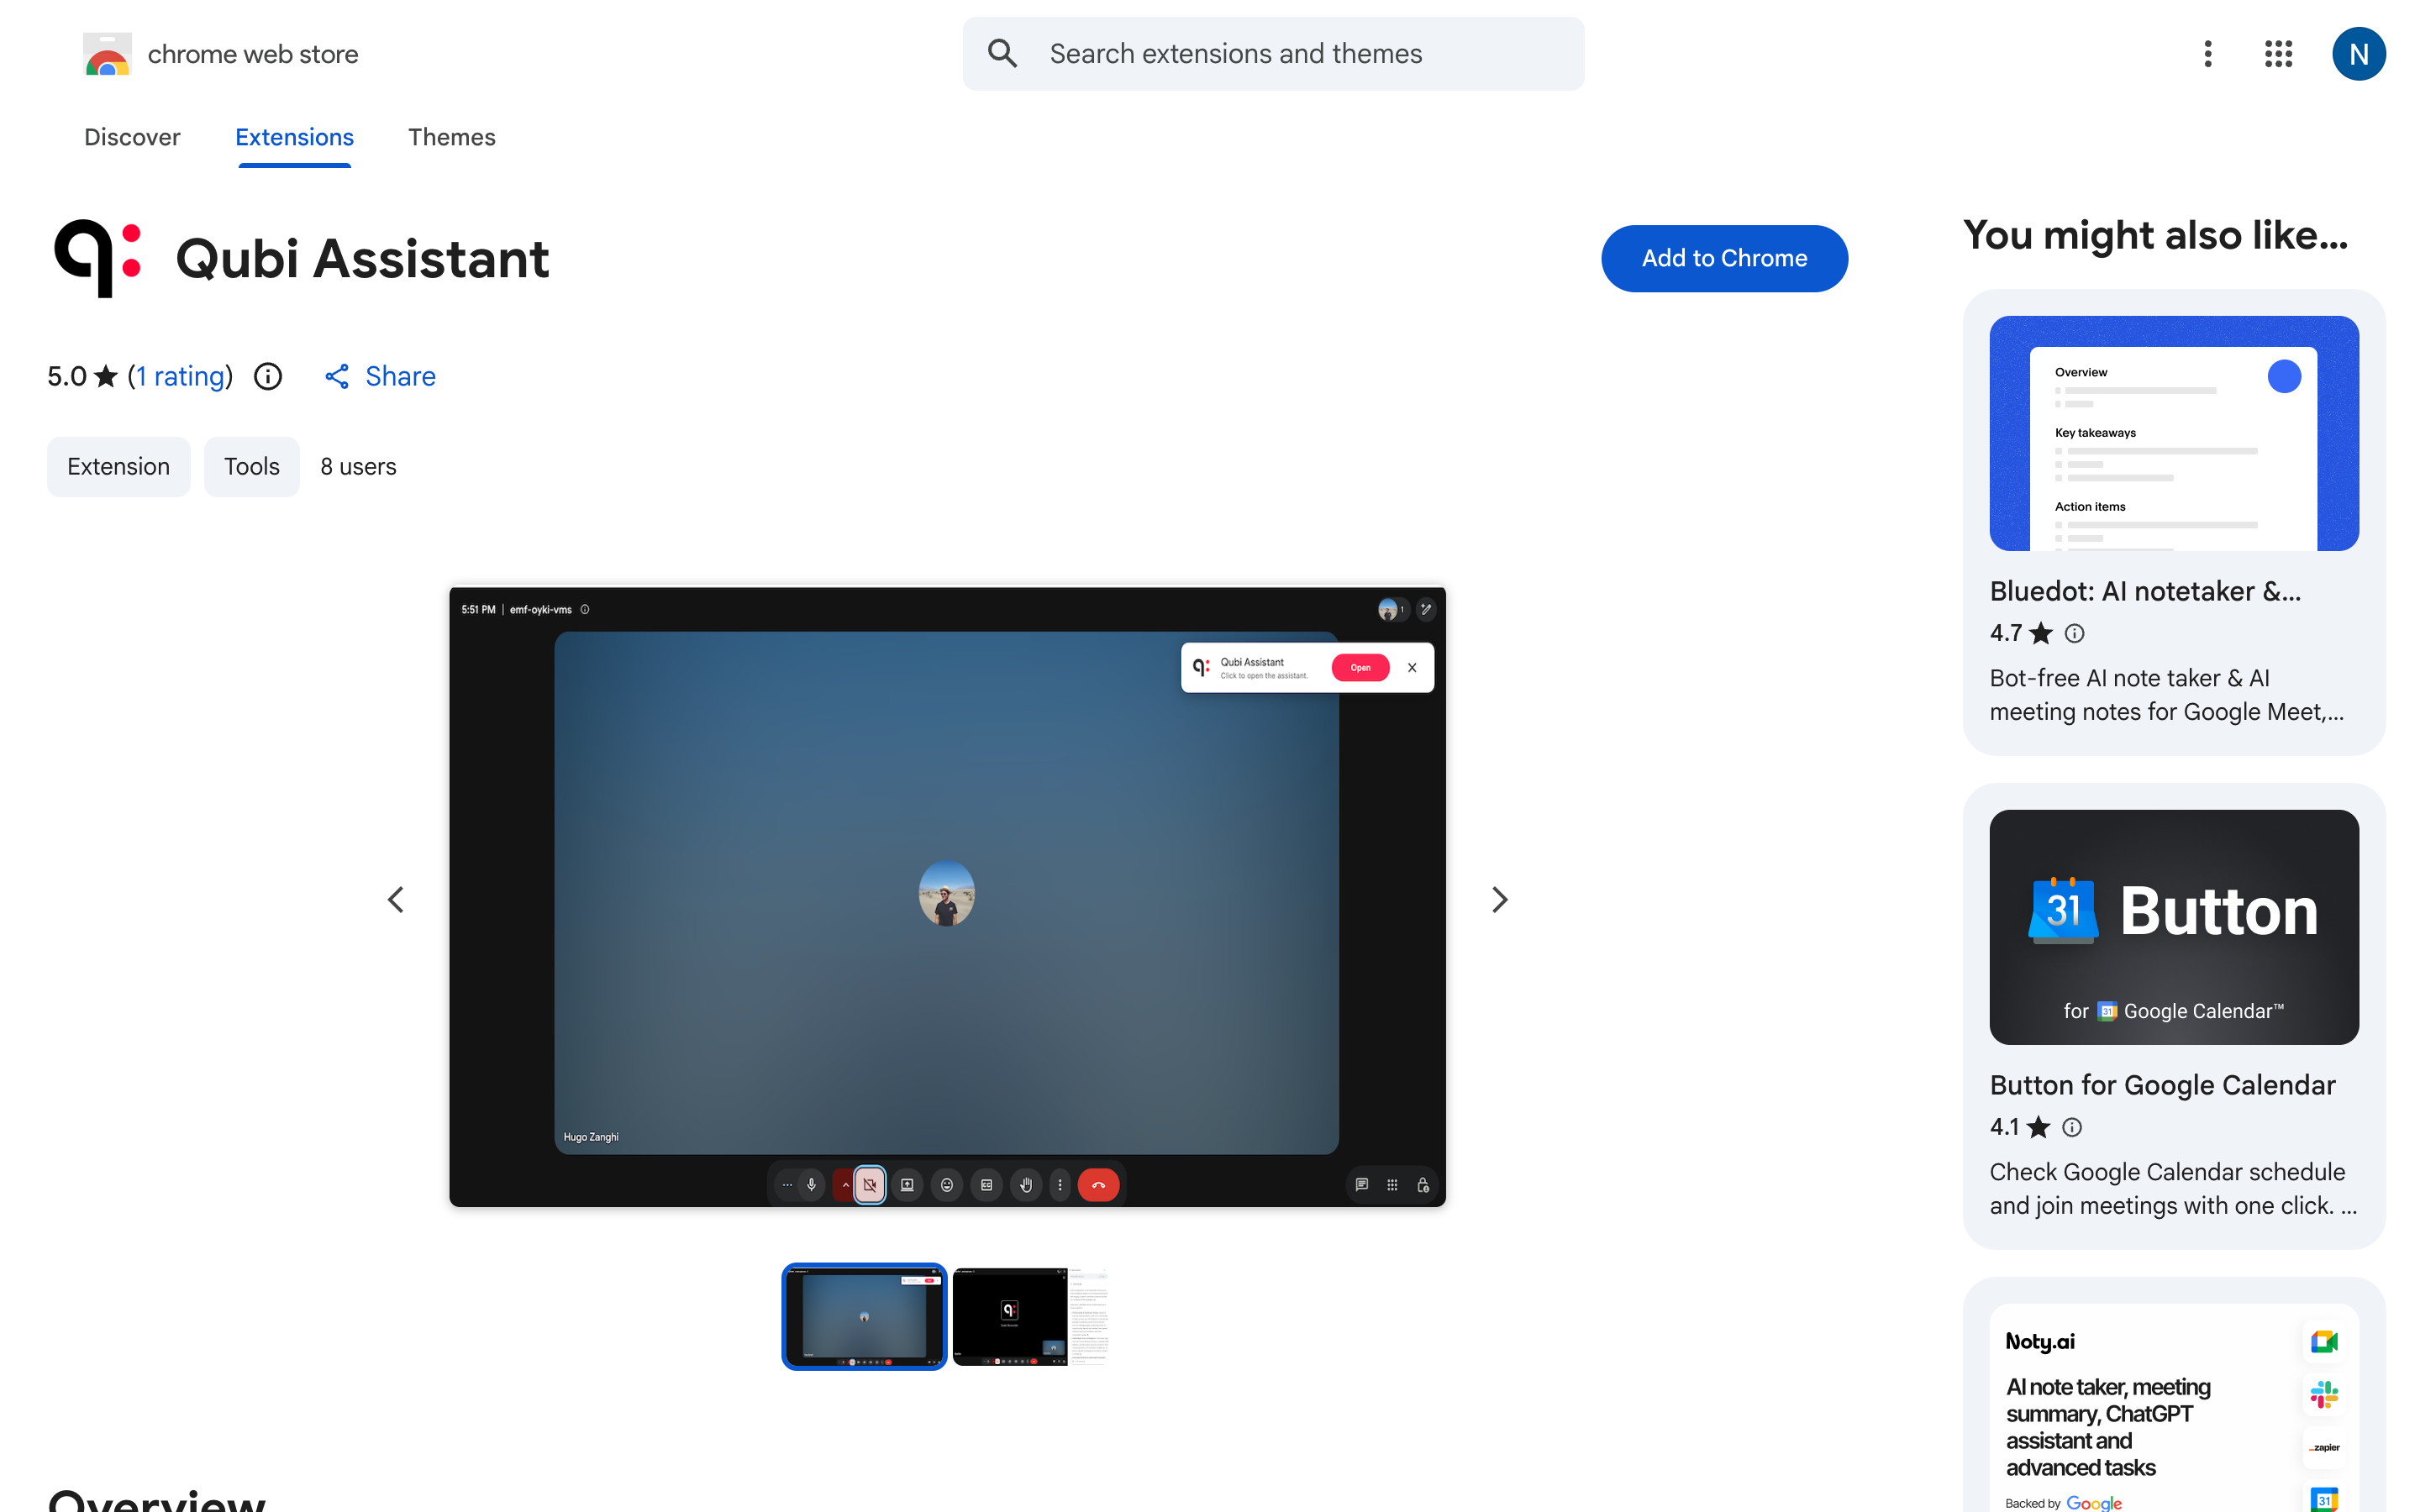Viewport: 2420px width, 1512px height.
Task: Click the 5.0 star rating text
Action: tap(82, 376)
